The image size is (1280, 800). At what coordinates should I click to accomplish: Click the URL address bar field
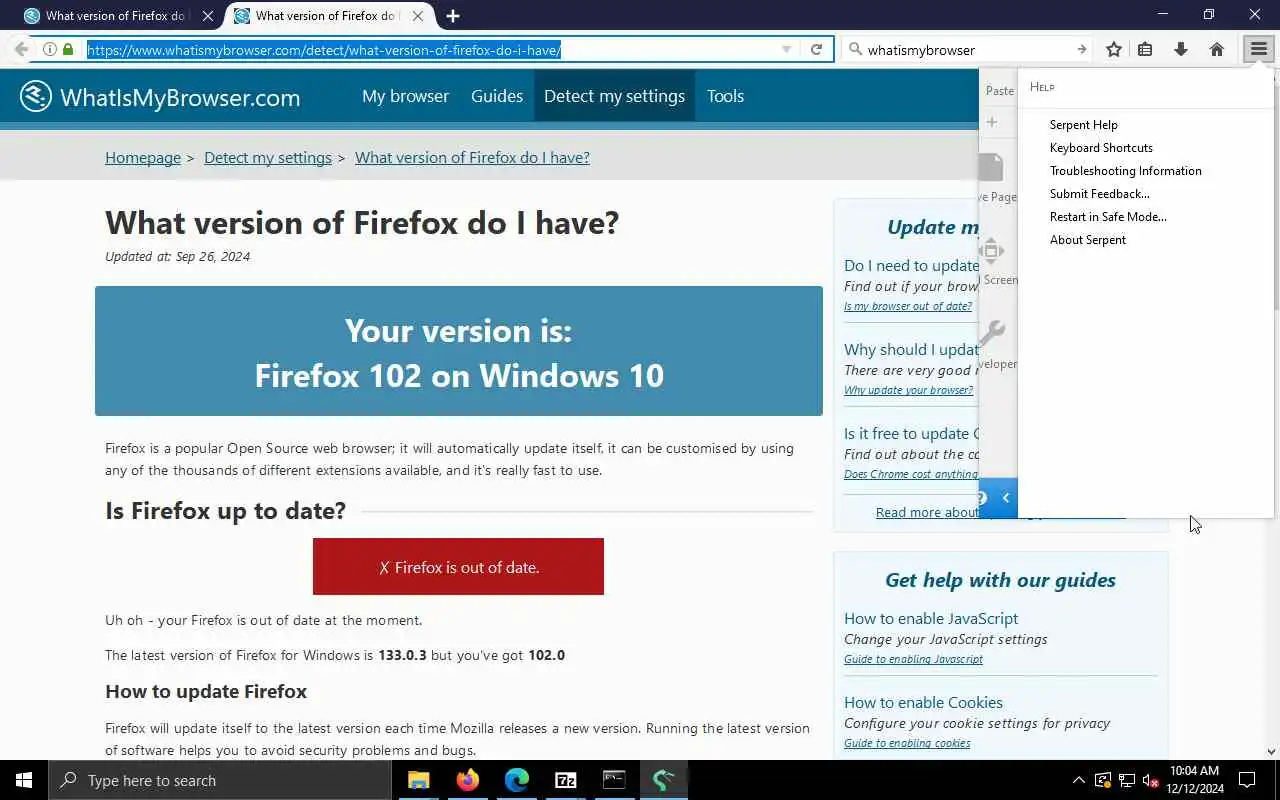[430, 49]
